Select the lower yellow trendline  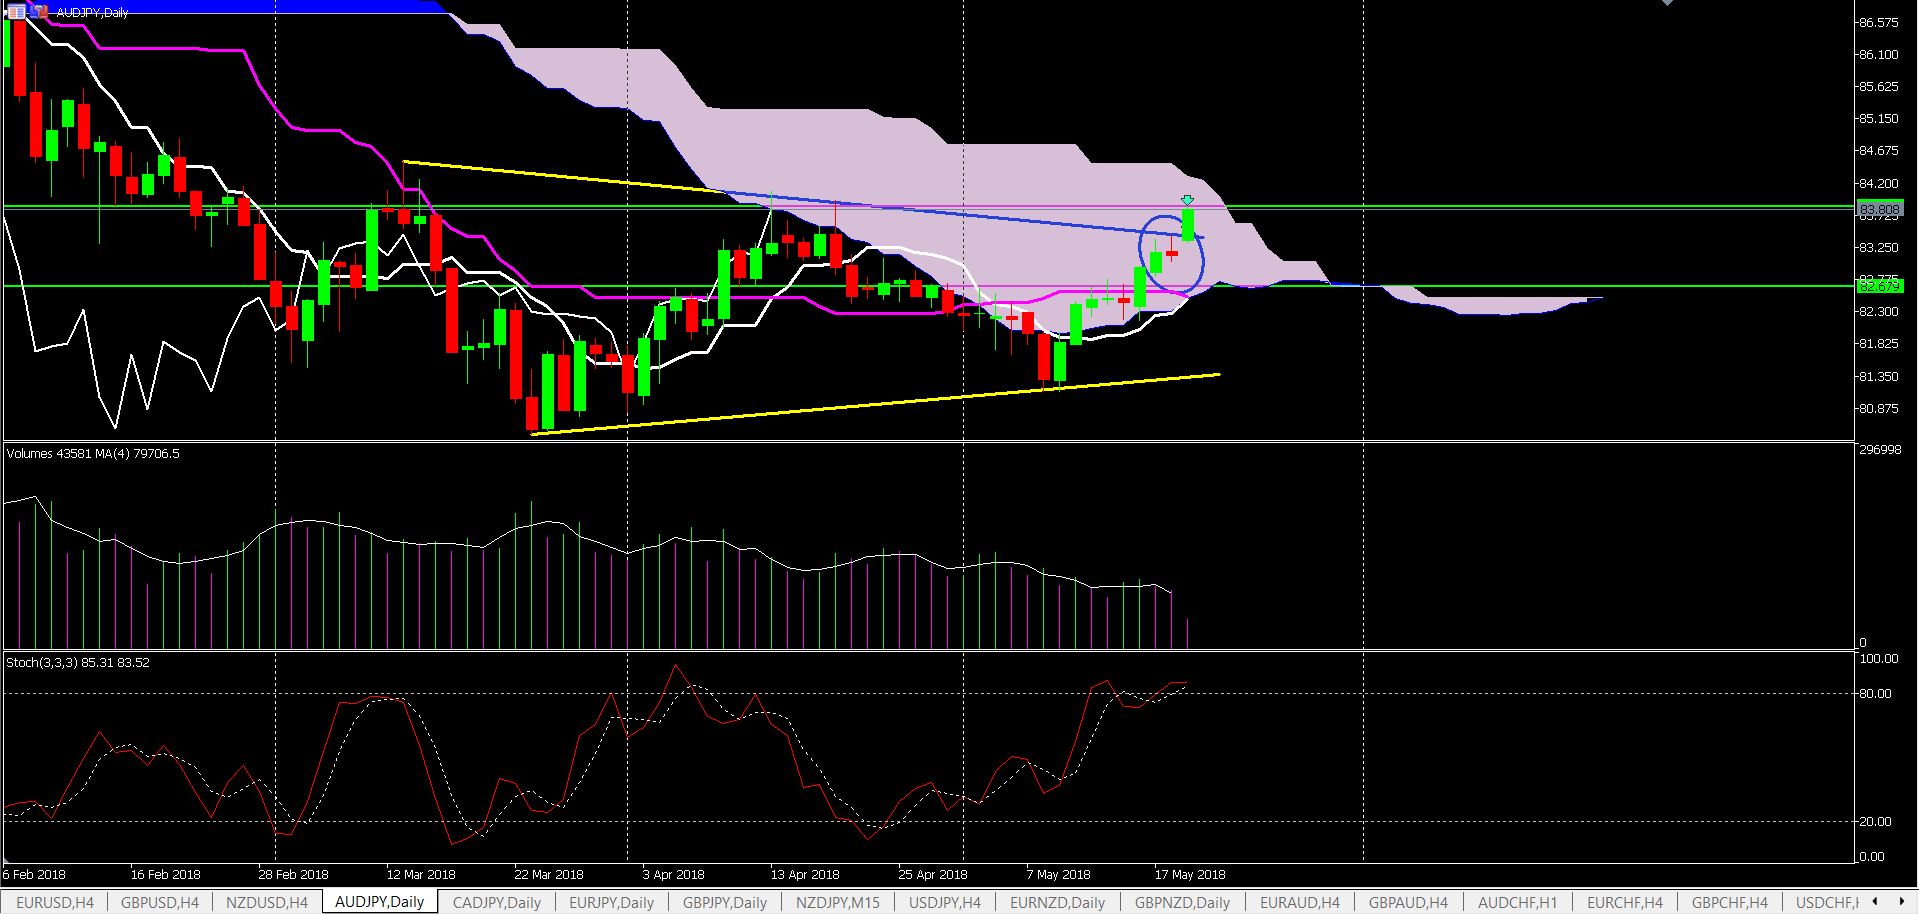(875, 405)
